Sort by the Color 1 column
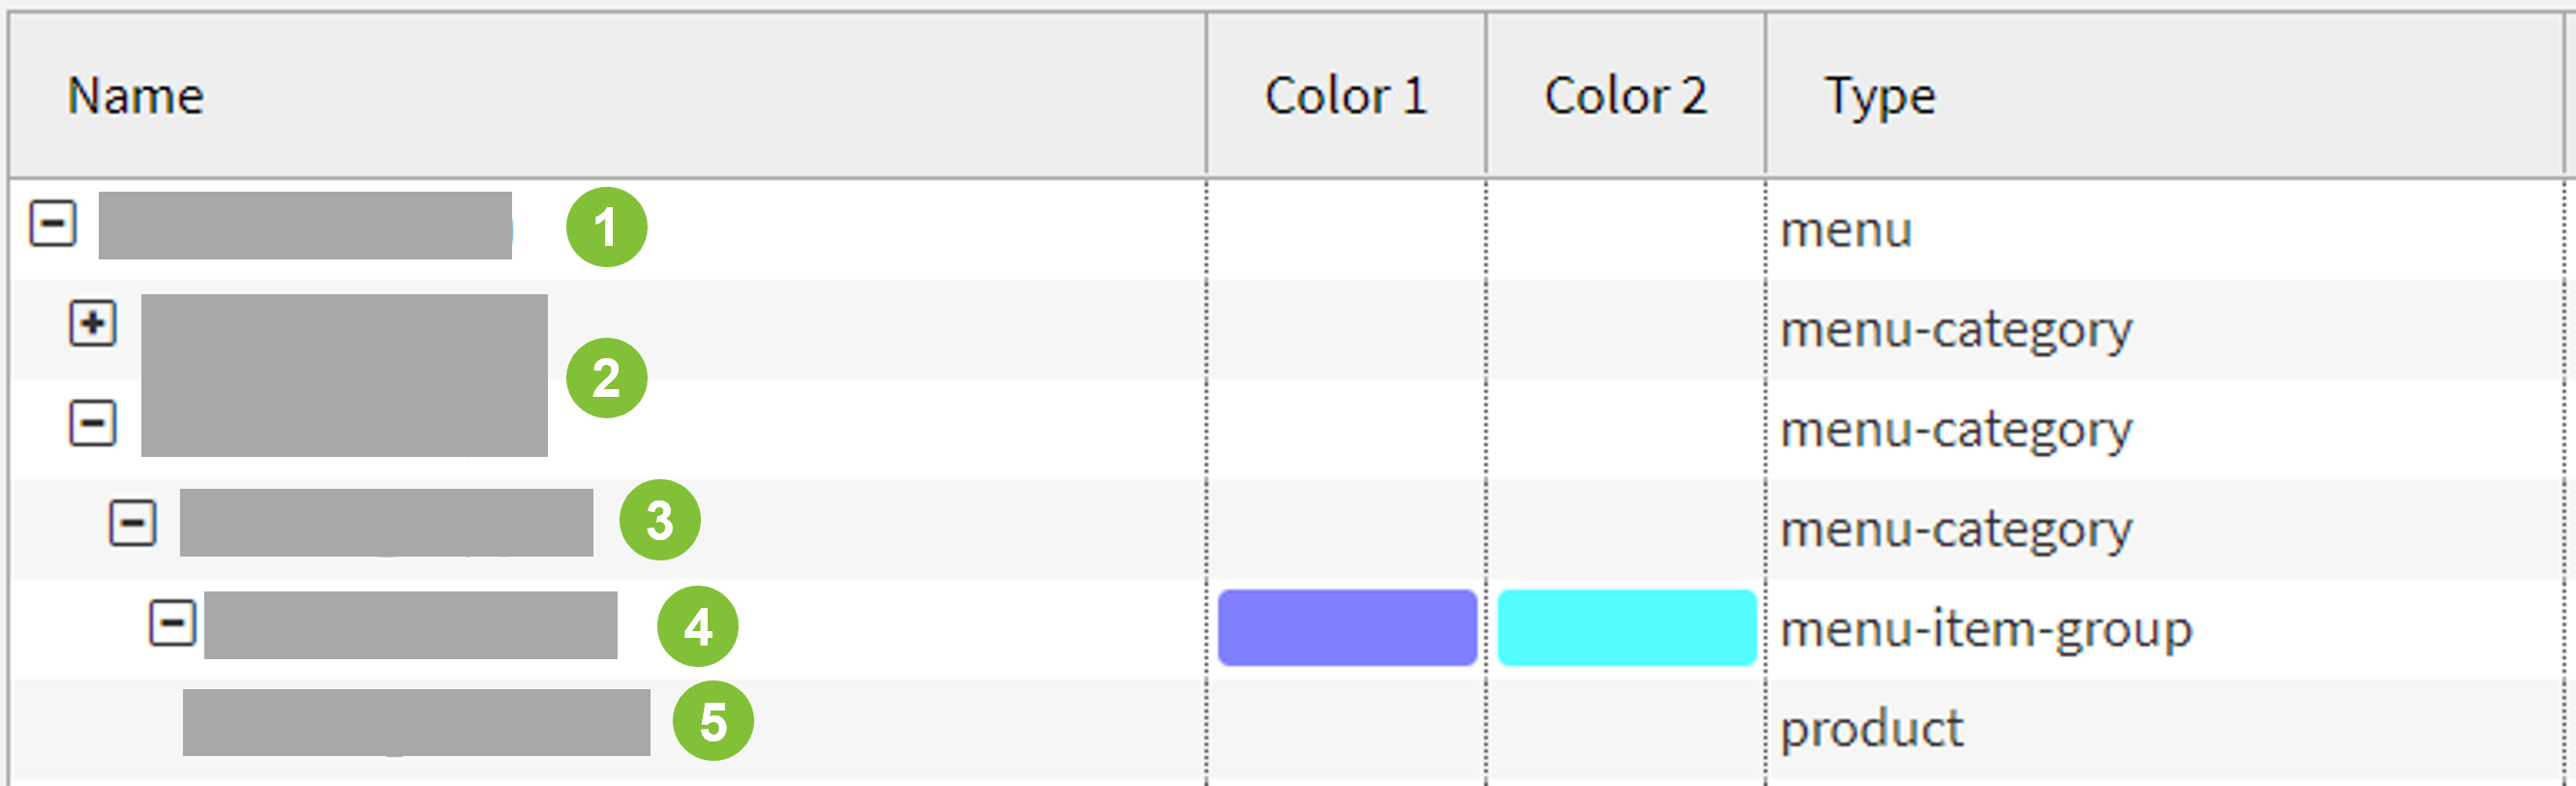2576x786 pixels. click(1346, 96)
